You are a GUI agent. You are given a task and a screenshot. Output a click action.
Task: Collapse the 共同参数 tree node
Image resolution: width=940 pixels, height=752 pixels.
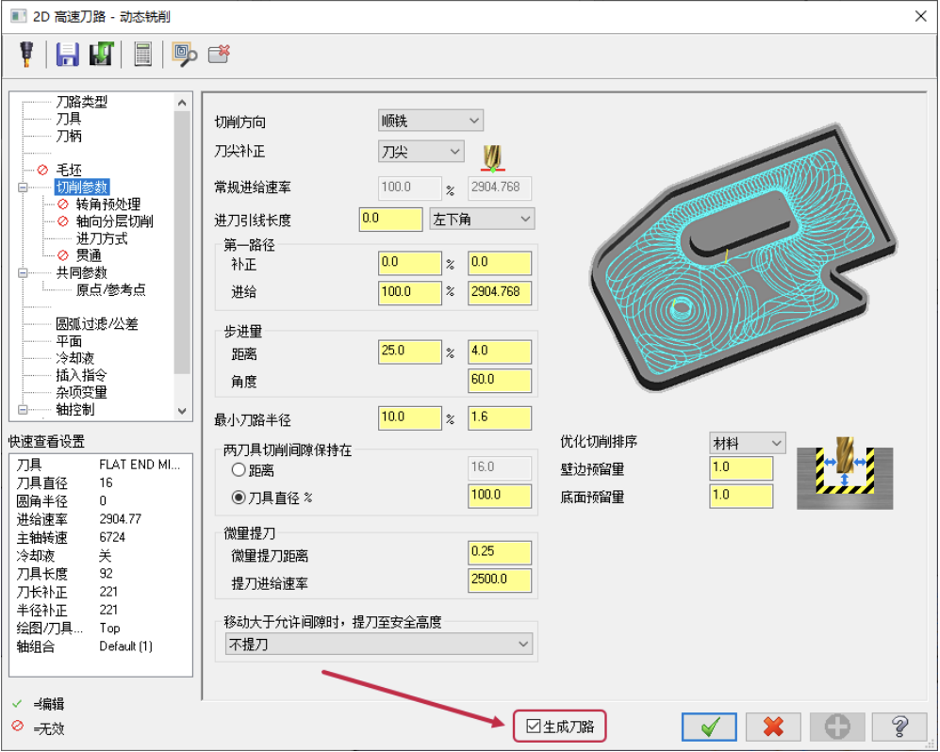tap(23, 273)
